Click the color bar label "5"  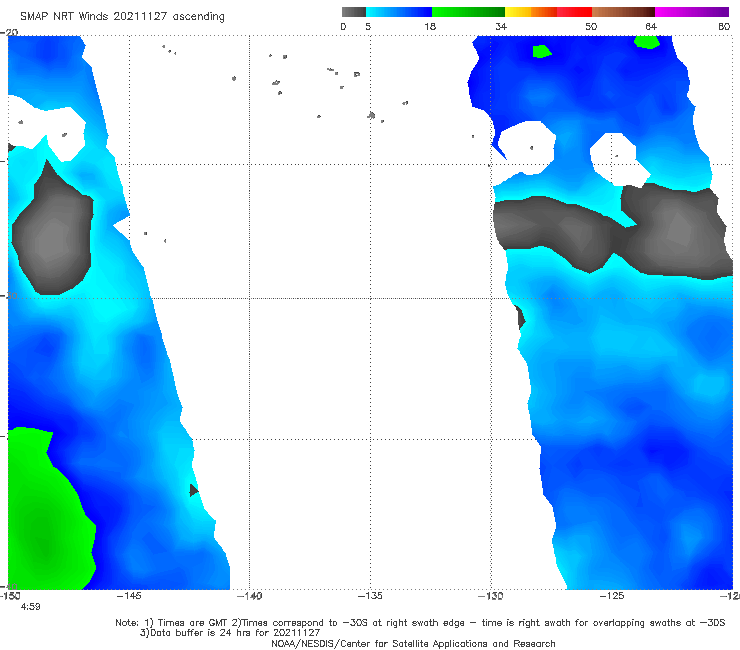click(x=368, y=26)
